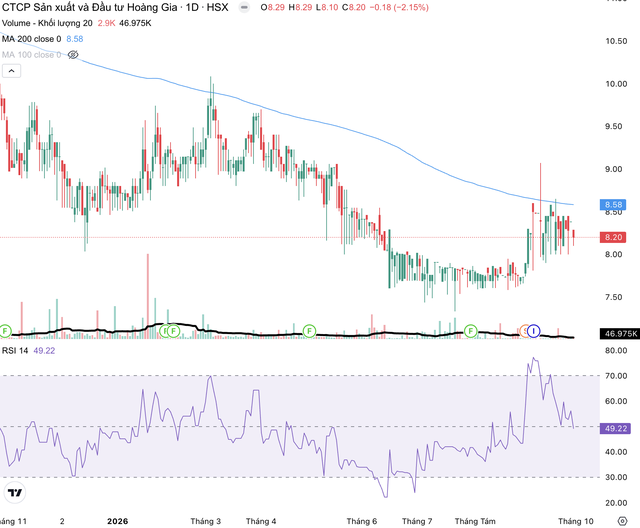Click the 30.00 RSI scale label
Image resolution: width=640 pixels, height=528 pixels.
coord(616,477)
